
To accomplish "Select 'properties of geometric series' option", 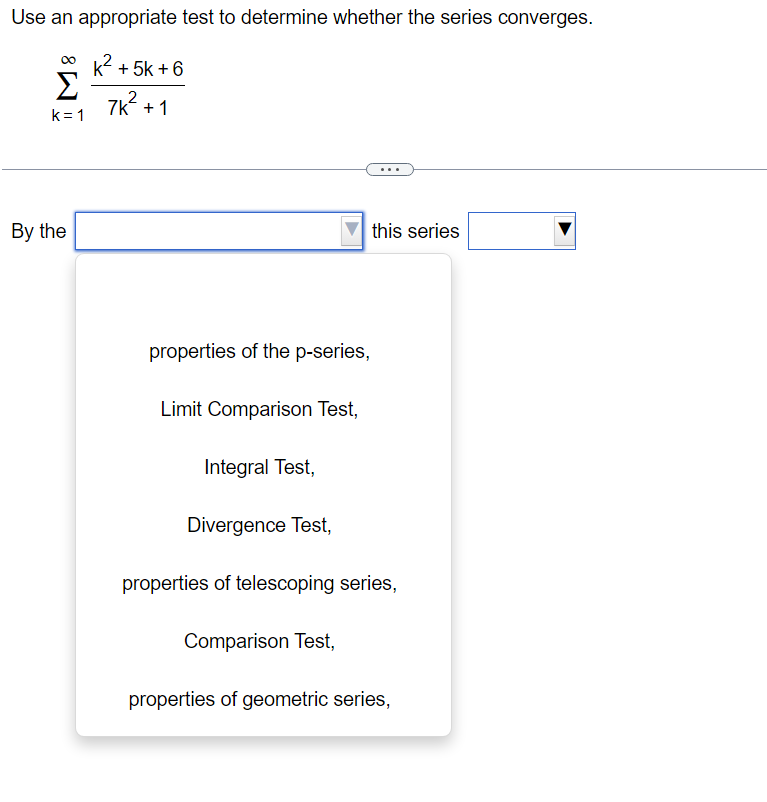I will coord(259,699).
